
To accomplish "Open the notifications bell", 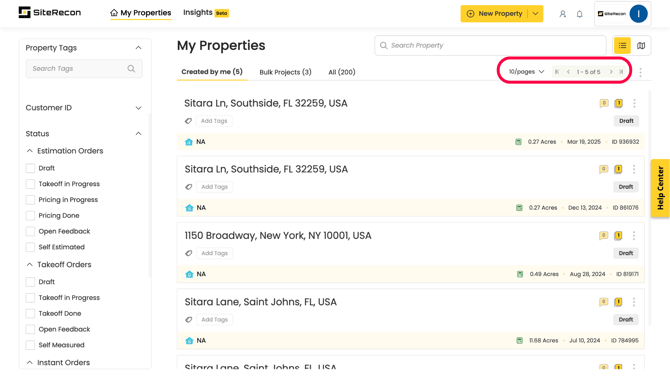I will [579, 14].
